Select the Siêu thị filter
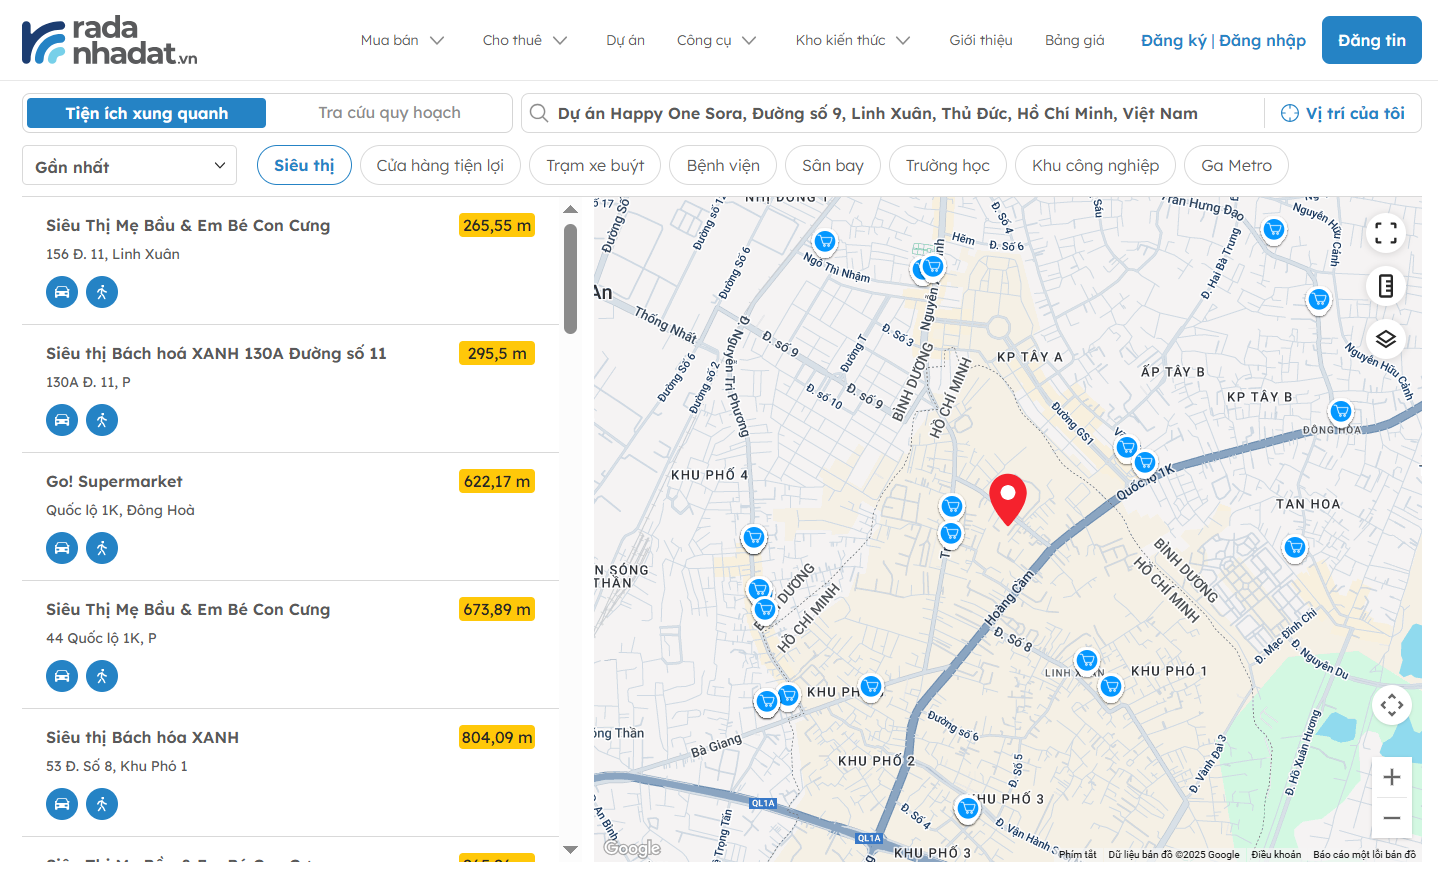 point(304,165)
